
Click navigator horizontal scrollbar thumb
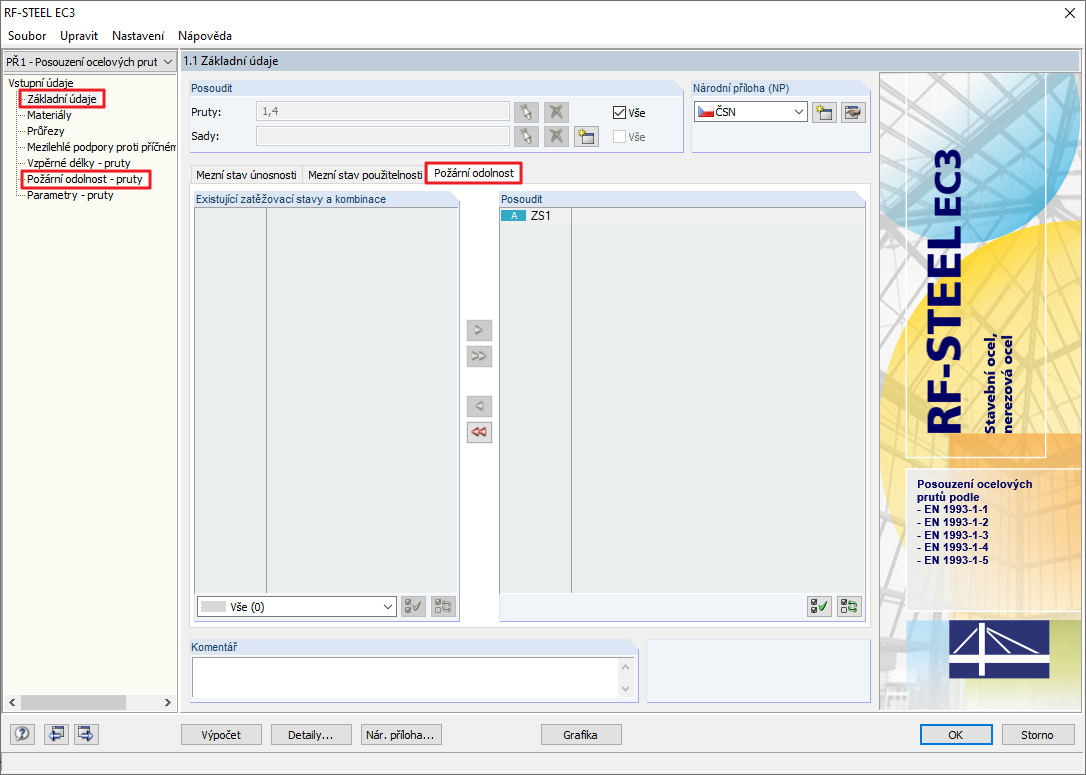[73, 702]
